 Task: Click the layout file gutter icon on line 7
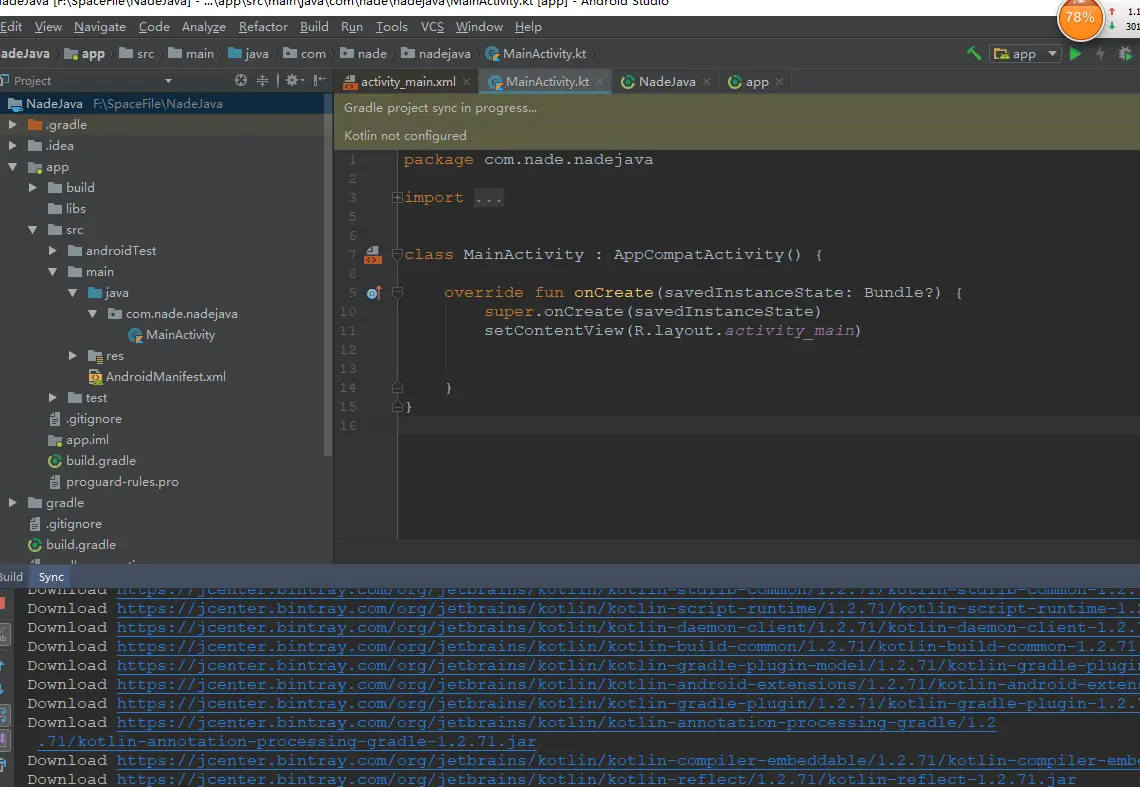tap(372, 255)
